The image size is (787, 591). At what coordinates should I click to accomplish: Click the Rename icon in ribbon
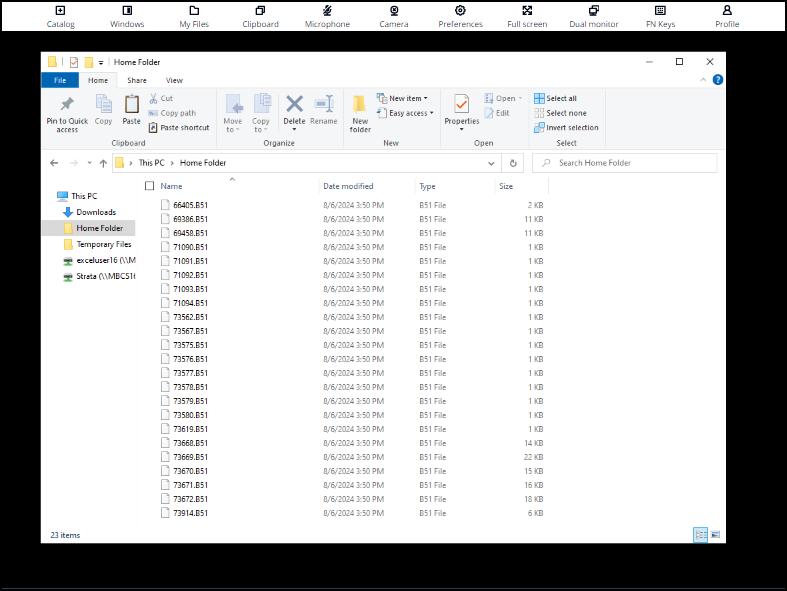tap(323, 104)
